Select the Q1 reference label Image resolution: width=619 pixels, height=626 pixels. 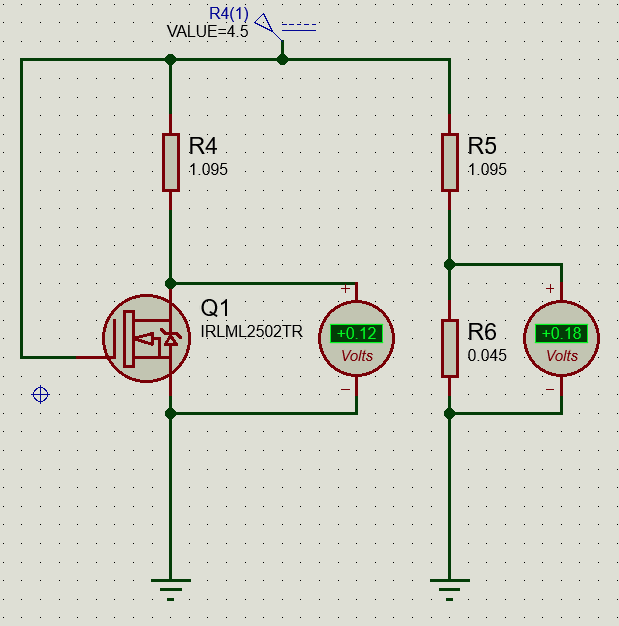tap(216, 308)
